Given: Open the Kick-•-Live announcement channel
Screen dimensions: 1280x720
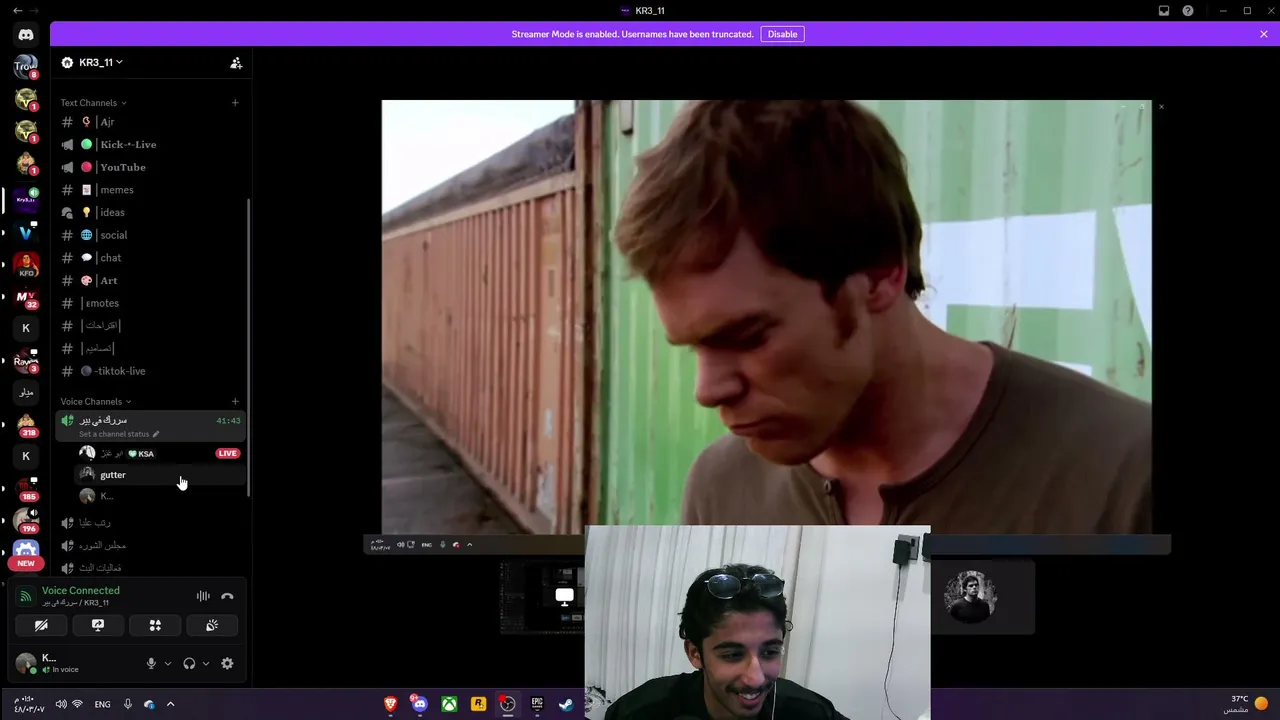Looking at the screenshot, I should pyautogui.click(x=150, y=144).
